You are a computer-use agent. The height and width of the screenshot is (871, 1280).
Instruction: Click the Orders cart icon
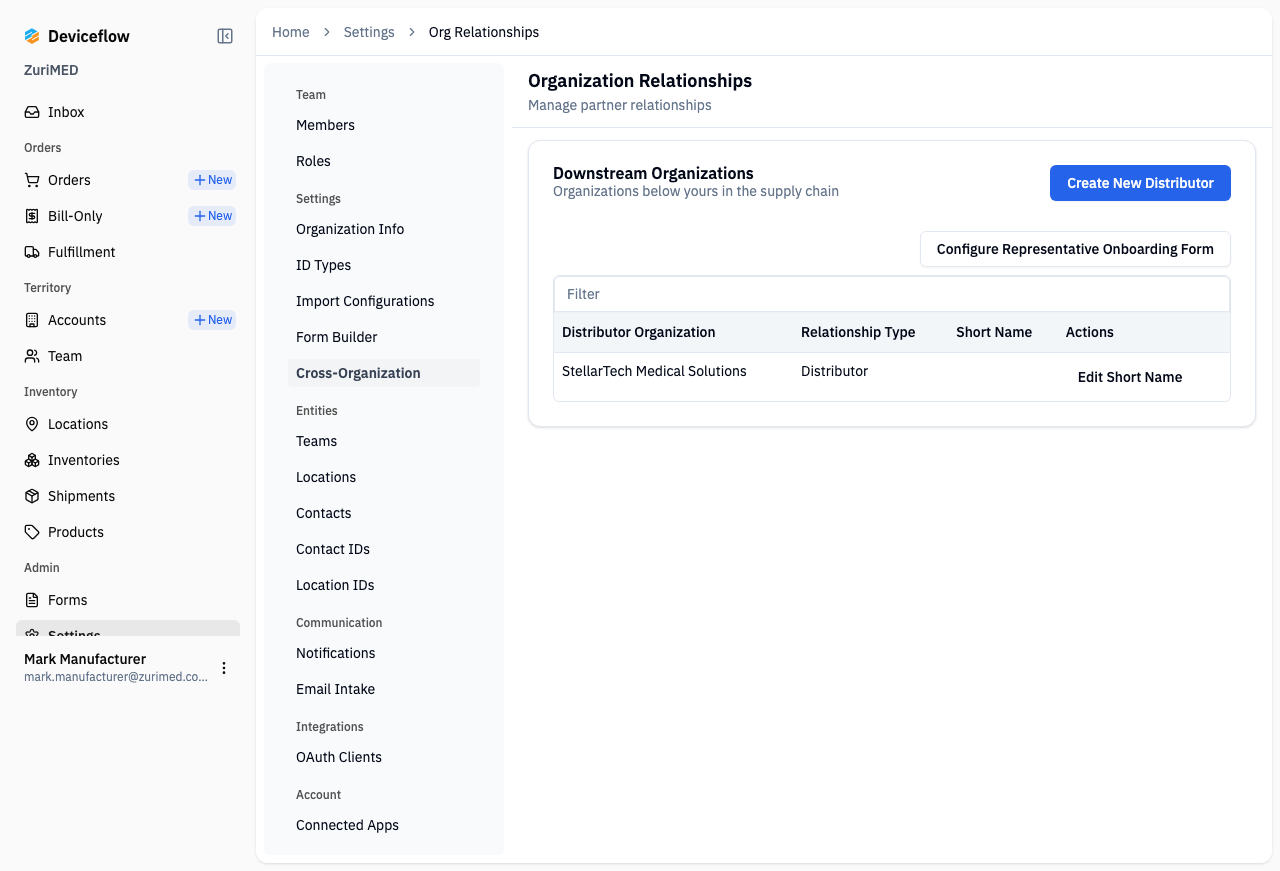click(x=32, y=180)
